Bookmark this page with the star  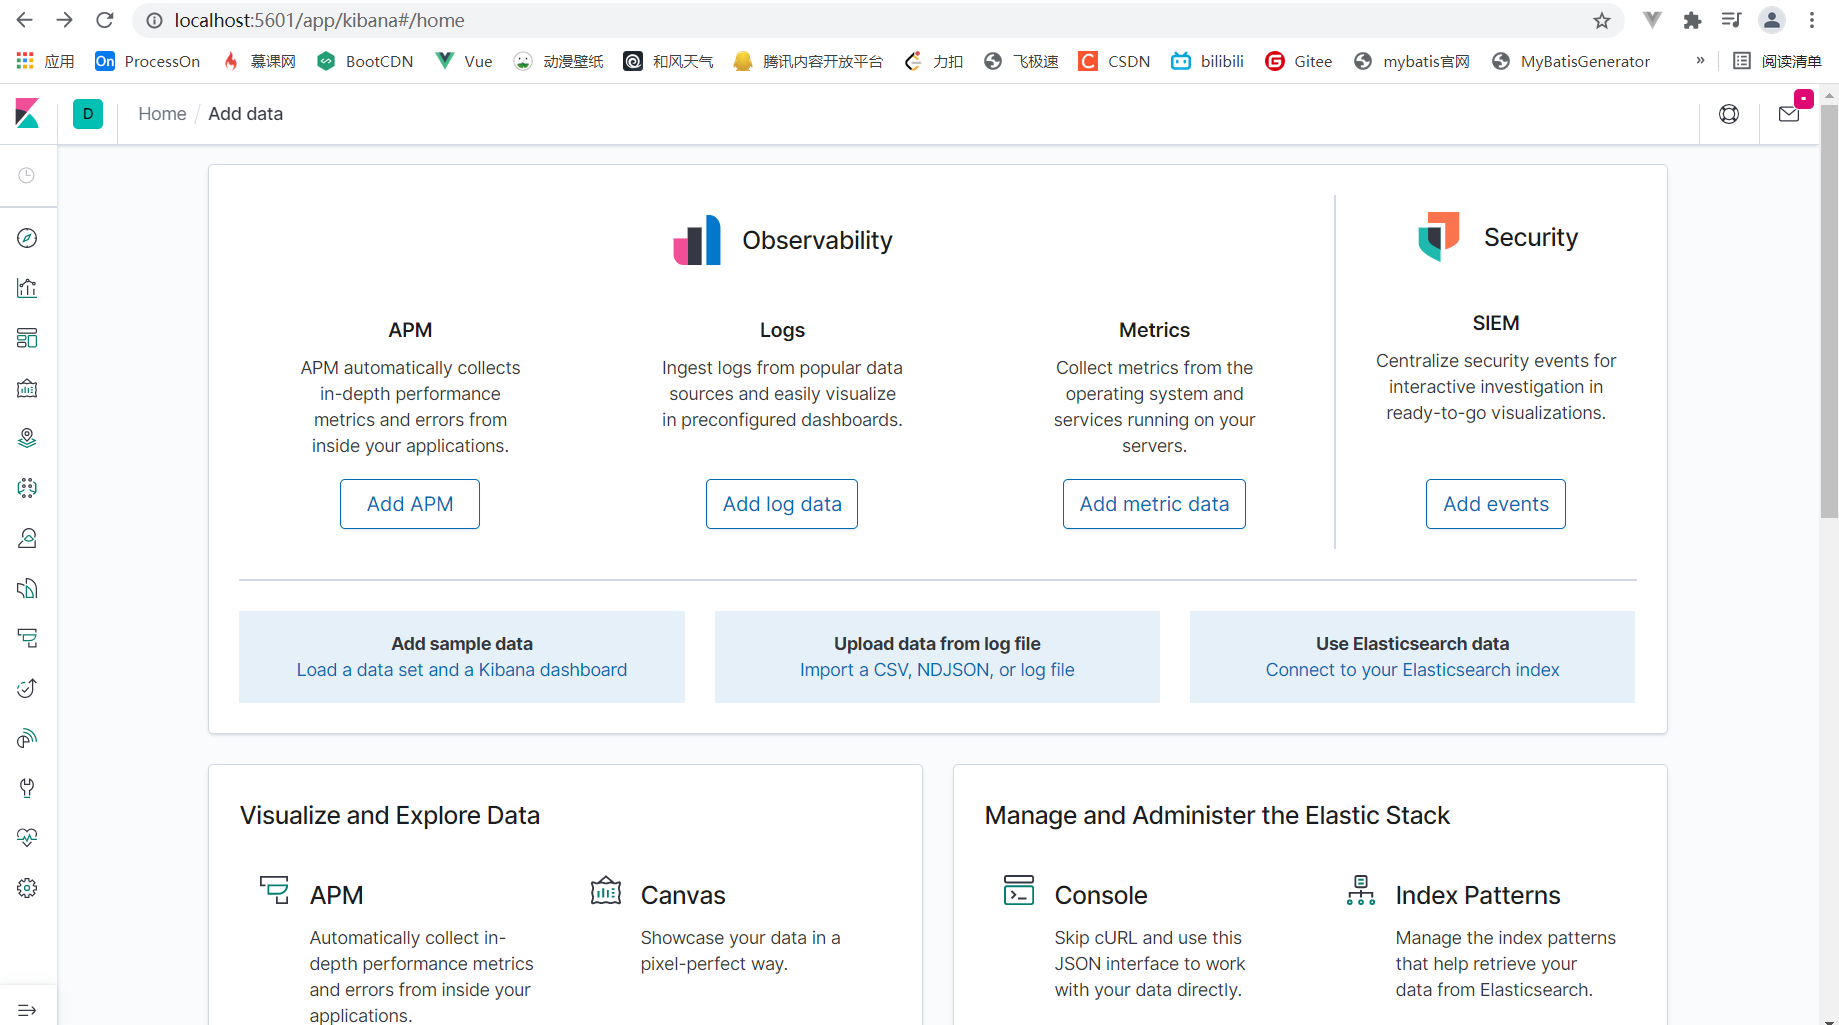coord(1602,20)
